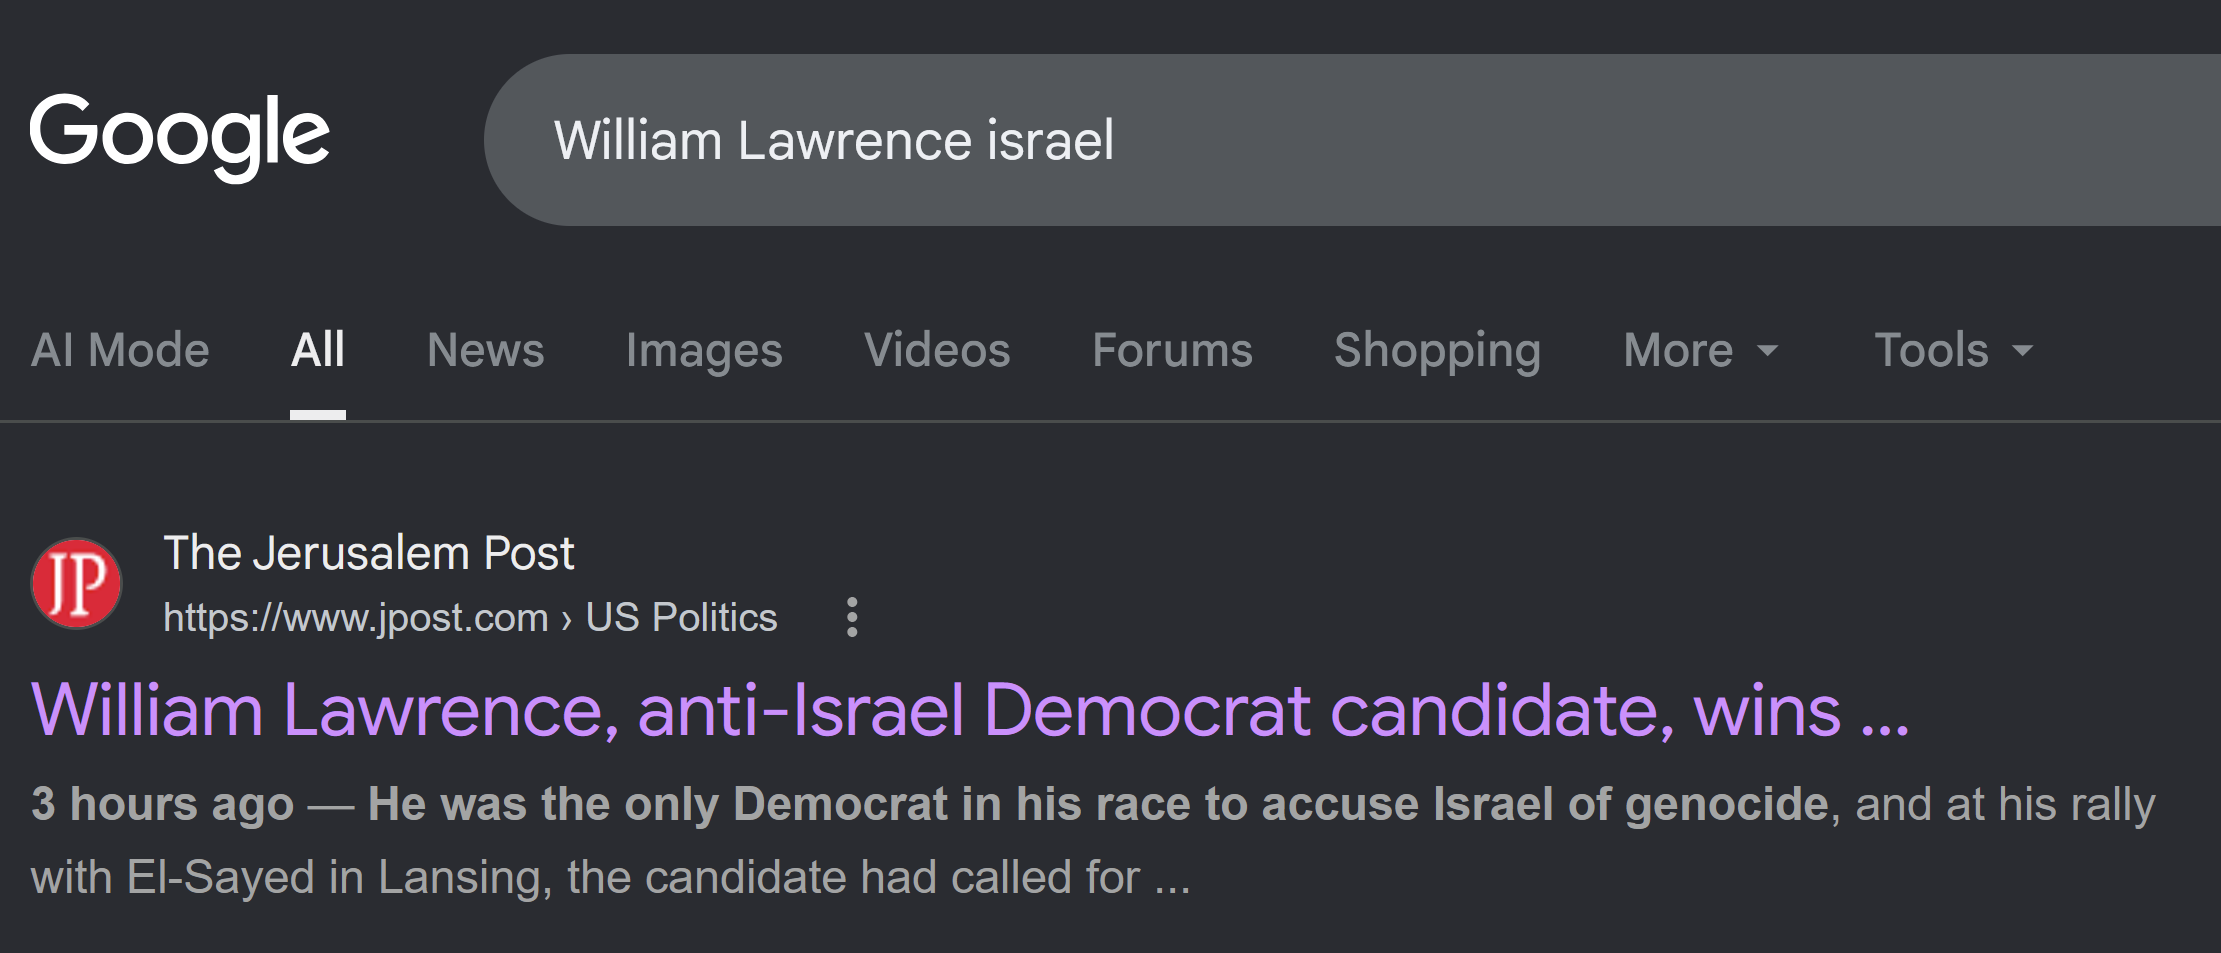Open the Videos tab
Image resolution: width=2221 pixels, height=953 pixels.
click(937, 351)
